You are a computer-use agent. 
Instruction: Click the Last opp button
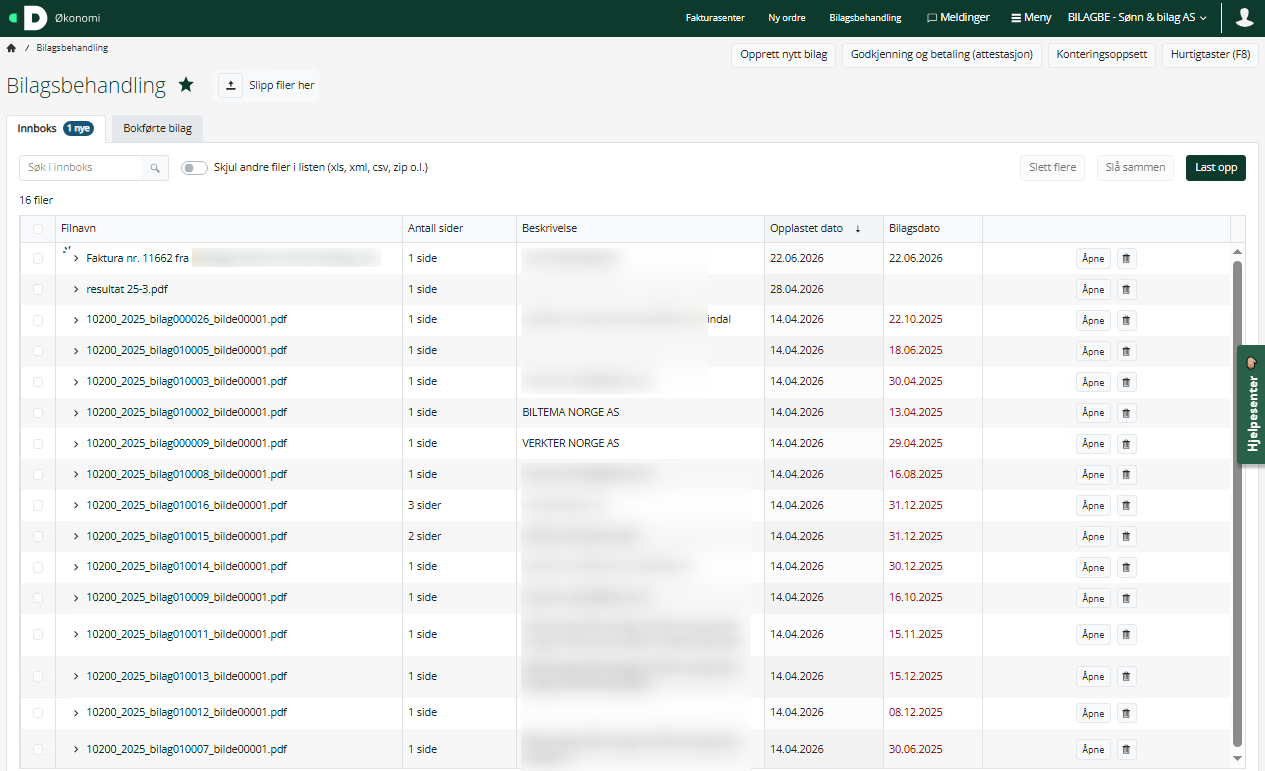click(x=1216, y=168)
